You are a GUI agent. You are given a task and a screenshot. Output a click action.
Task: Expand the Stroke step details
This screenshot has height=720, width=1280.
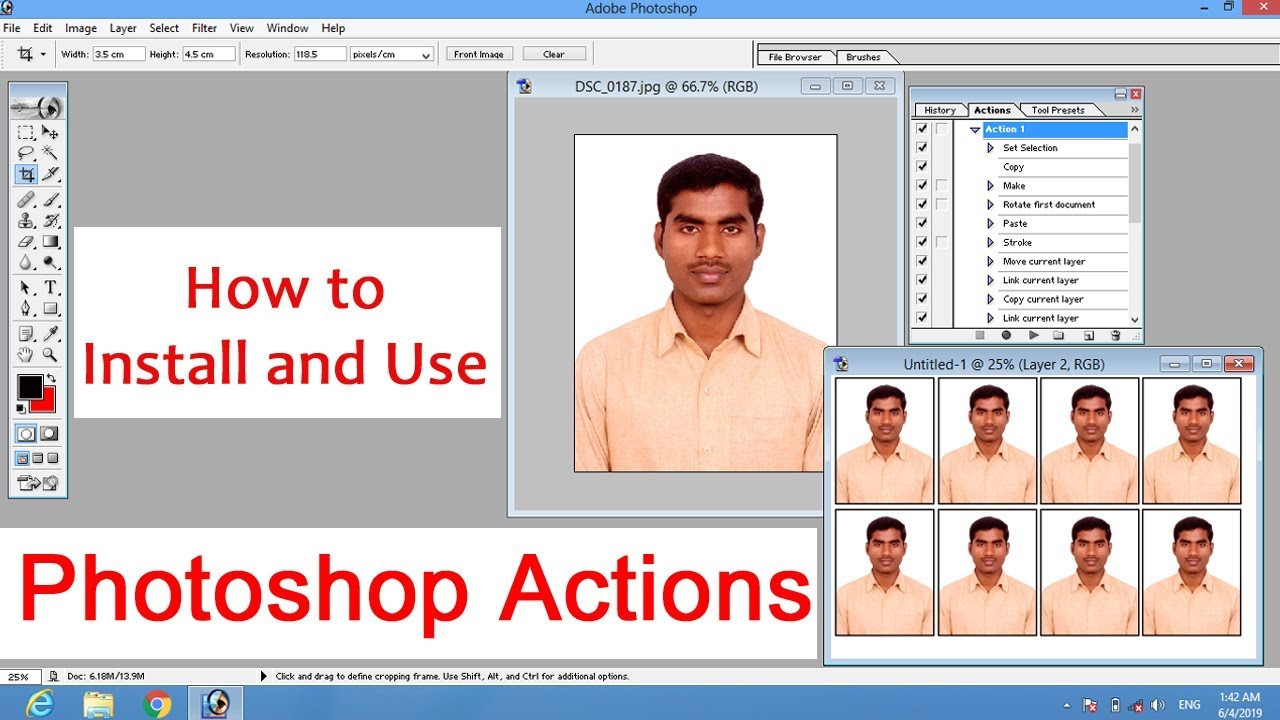(991, 243)
